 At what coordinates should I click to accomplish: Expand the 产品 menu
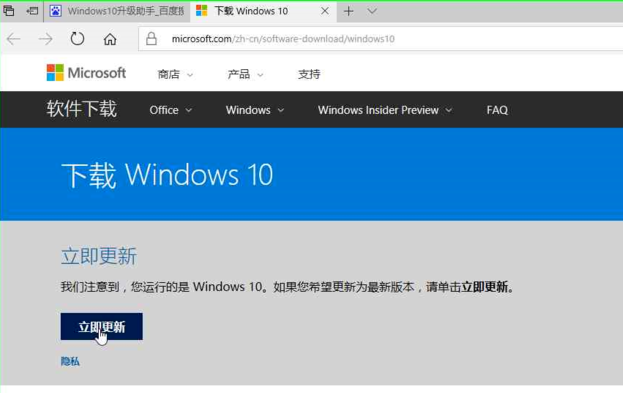pos(245,74)
